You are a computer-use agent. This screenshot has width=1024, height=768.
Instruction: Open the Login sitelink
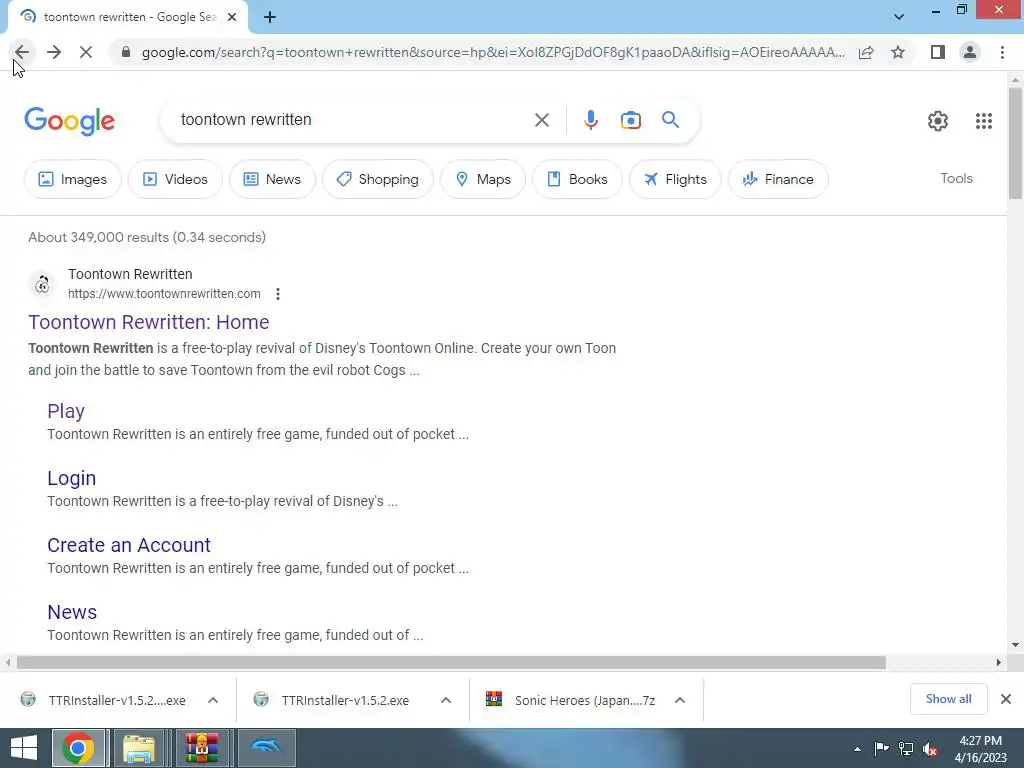click(72, 478)
